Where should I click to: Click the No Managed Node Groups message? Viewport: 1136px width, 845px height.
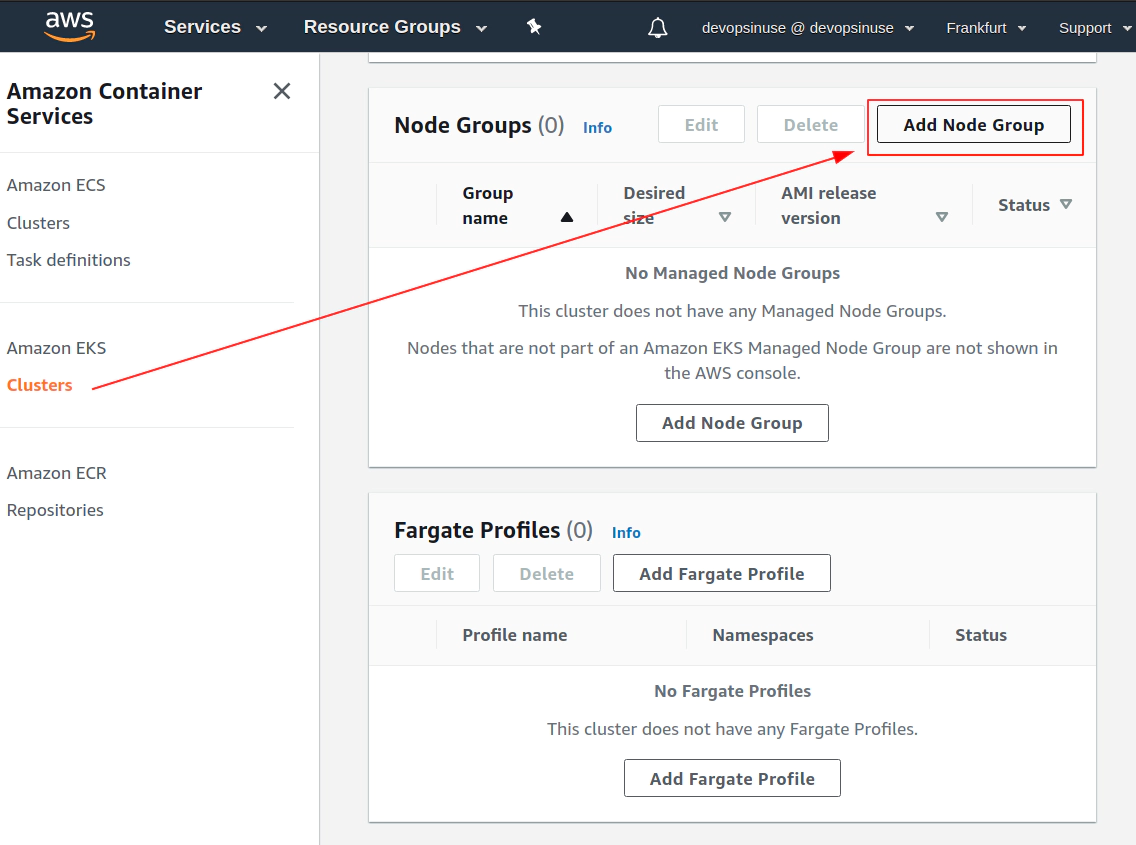coord(732,273)
